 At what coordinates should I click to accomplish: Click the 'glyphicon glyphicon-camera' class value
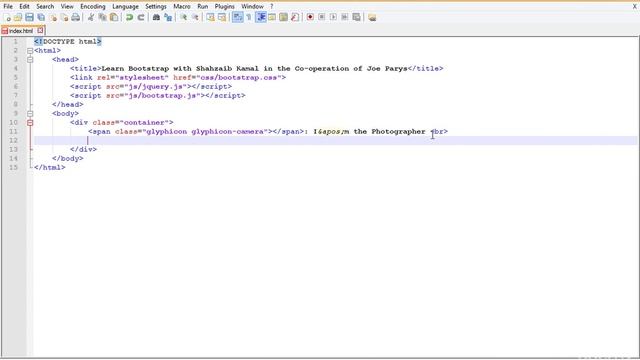coord(205,131)
